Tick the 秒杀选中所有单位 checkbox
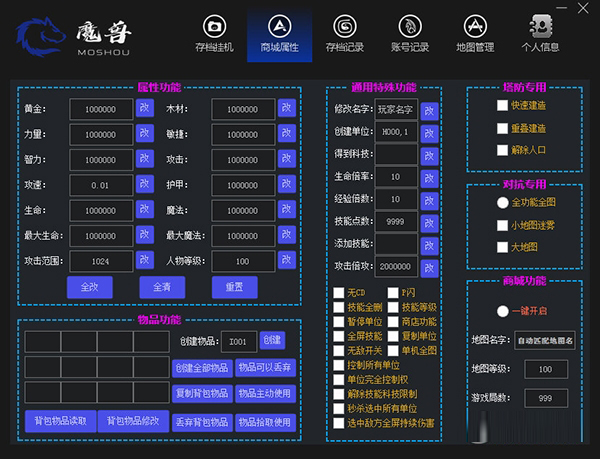The image size is (600, 459). [x=339, y=409]
